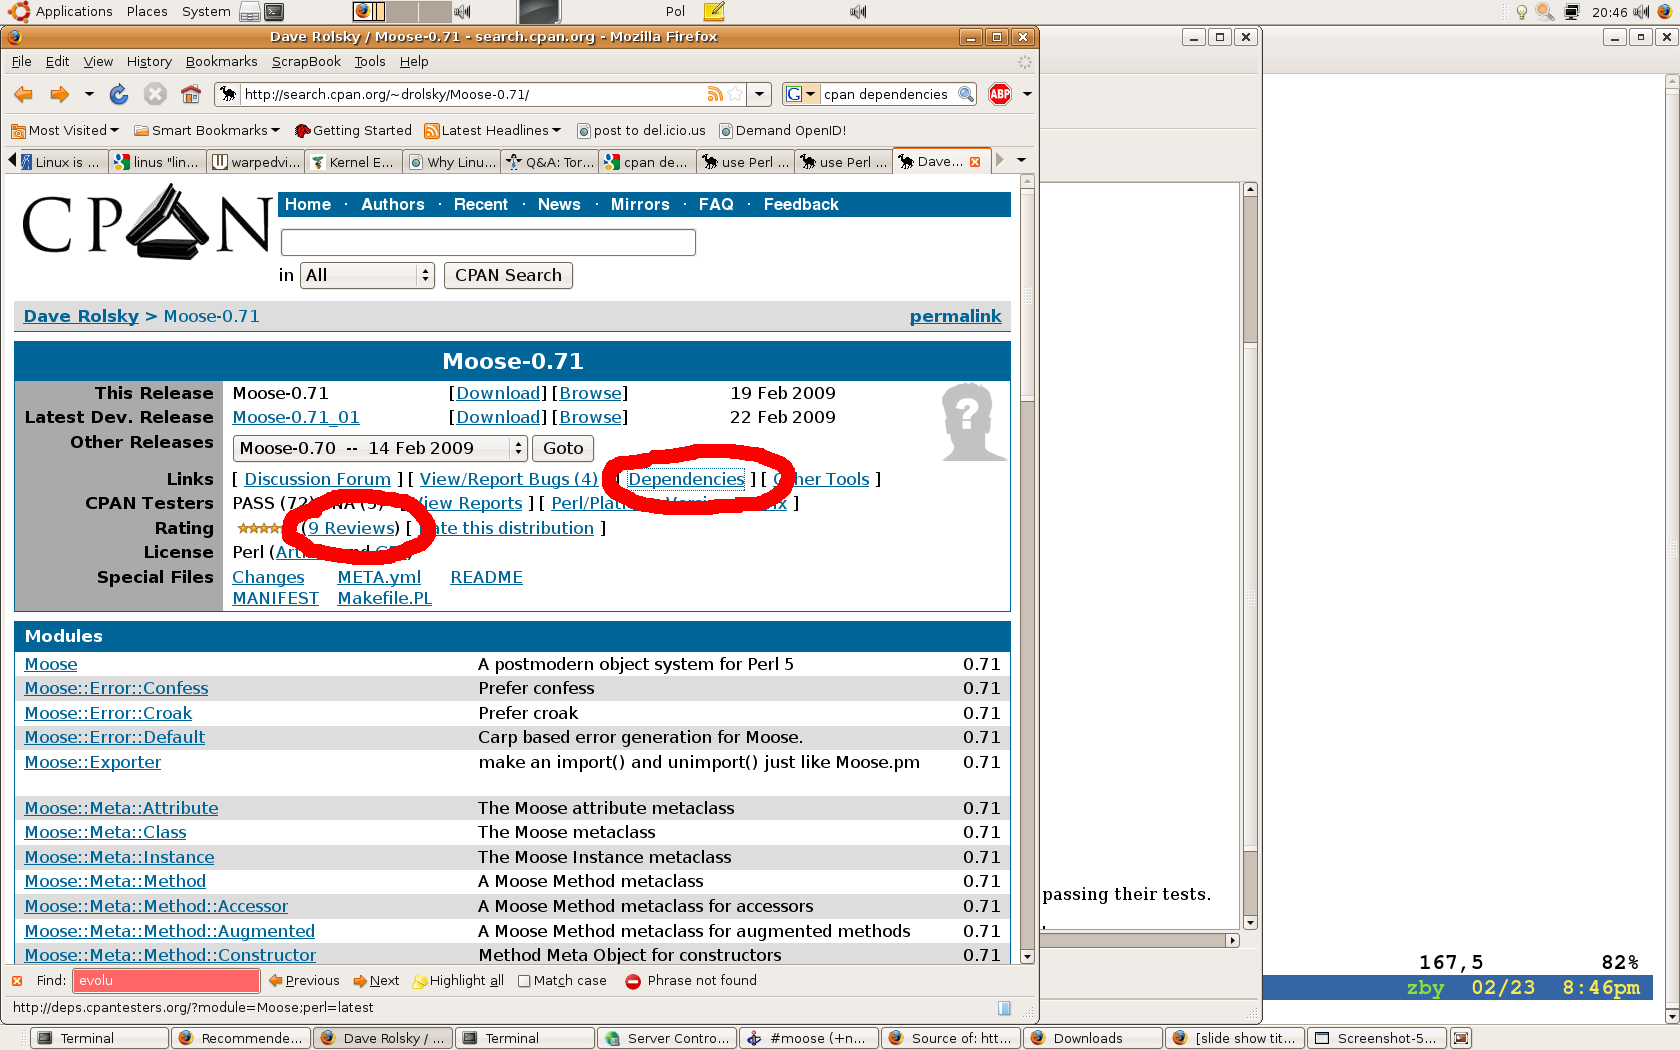
Task: Go back with the Back arrow
Action: [x=23, y=94]
